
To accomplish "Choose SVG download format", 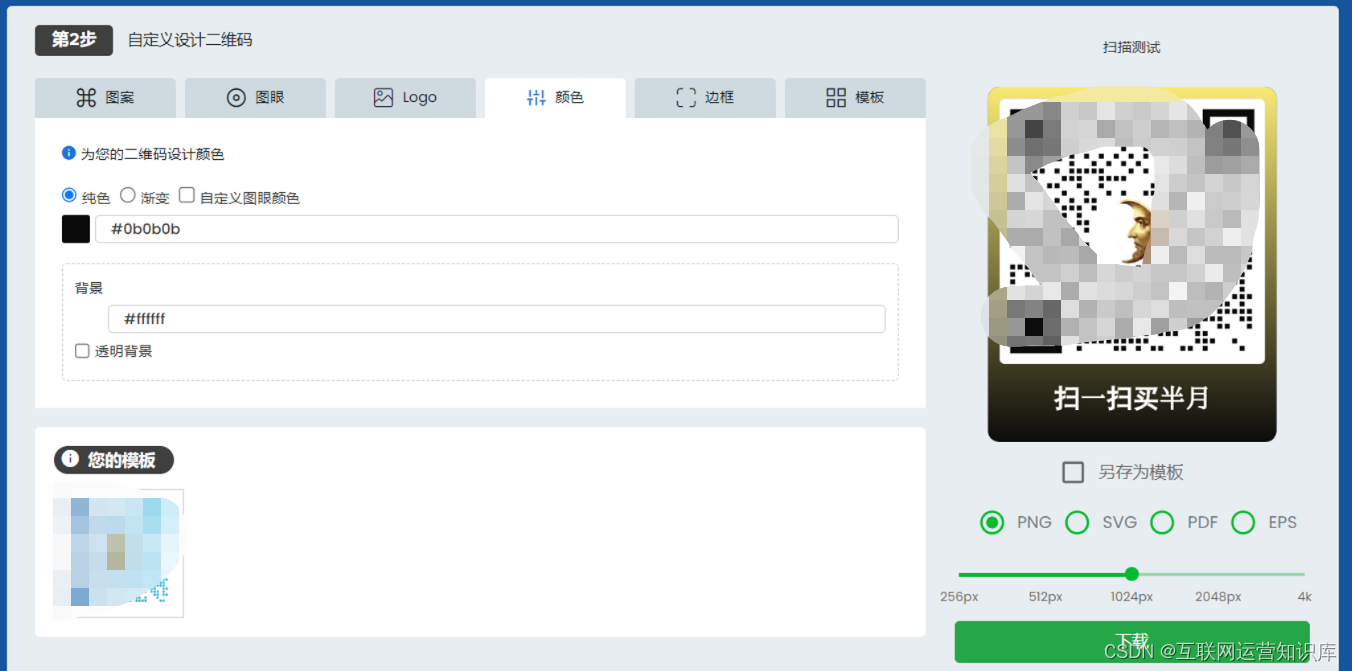I will tap(1077, 522).
